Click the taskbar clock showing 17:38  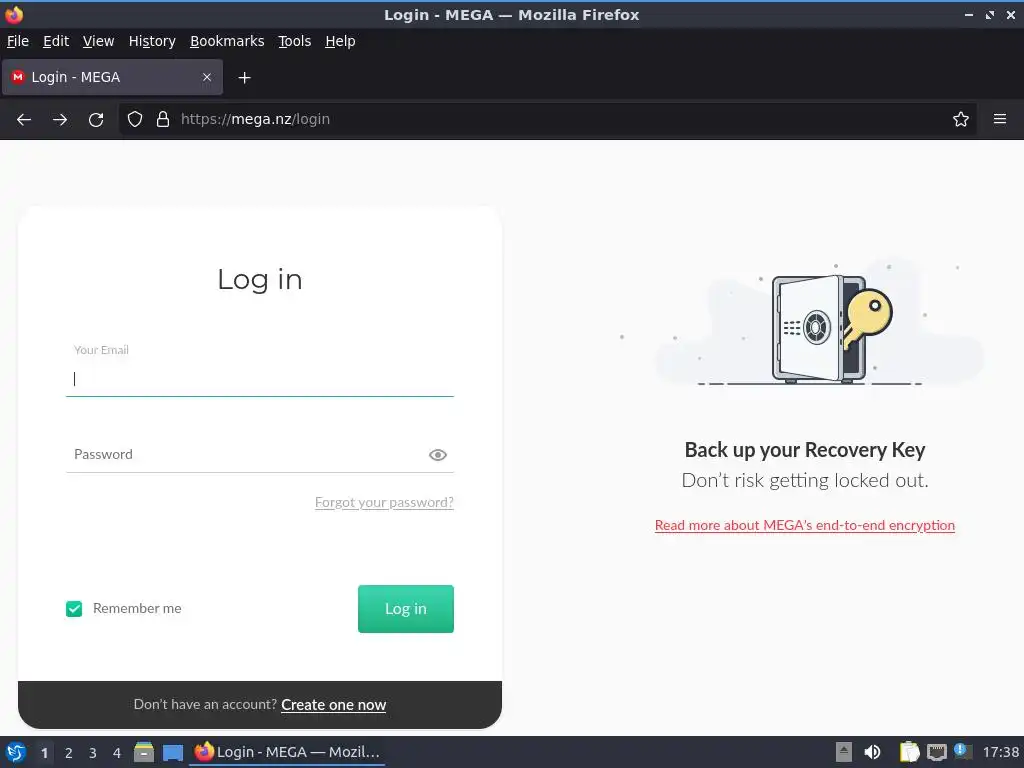click(1000, 752)
